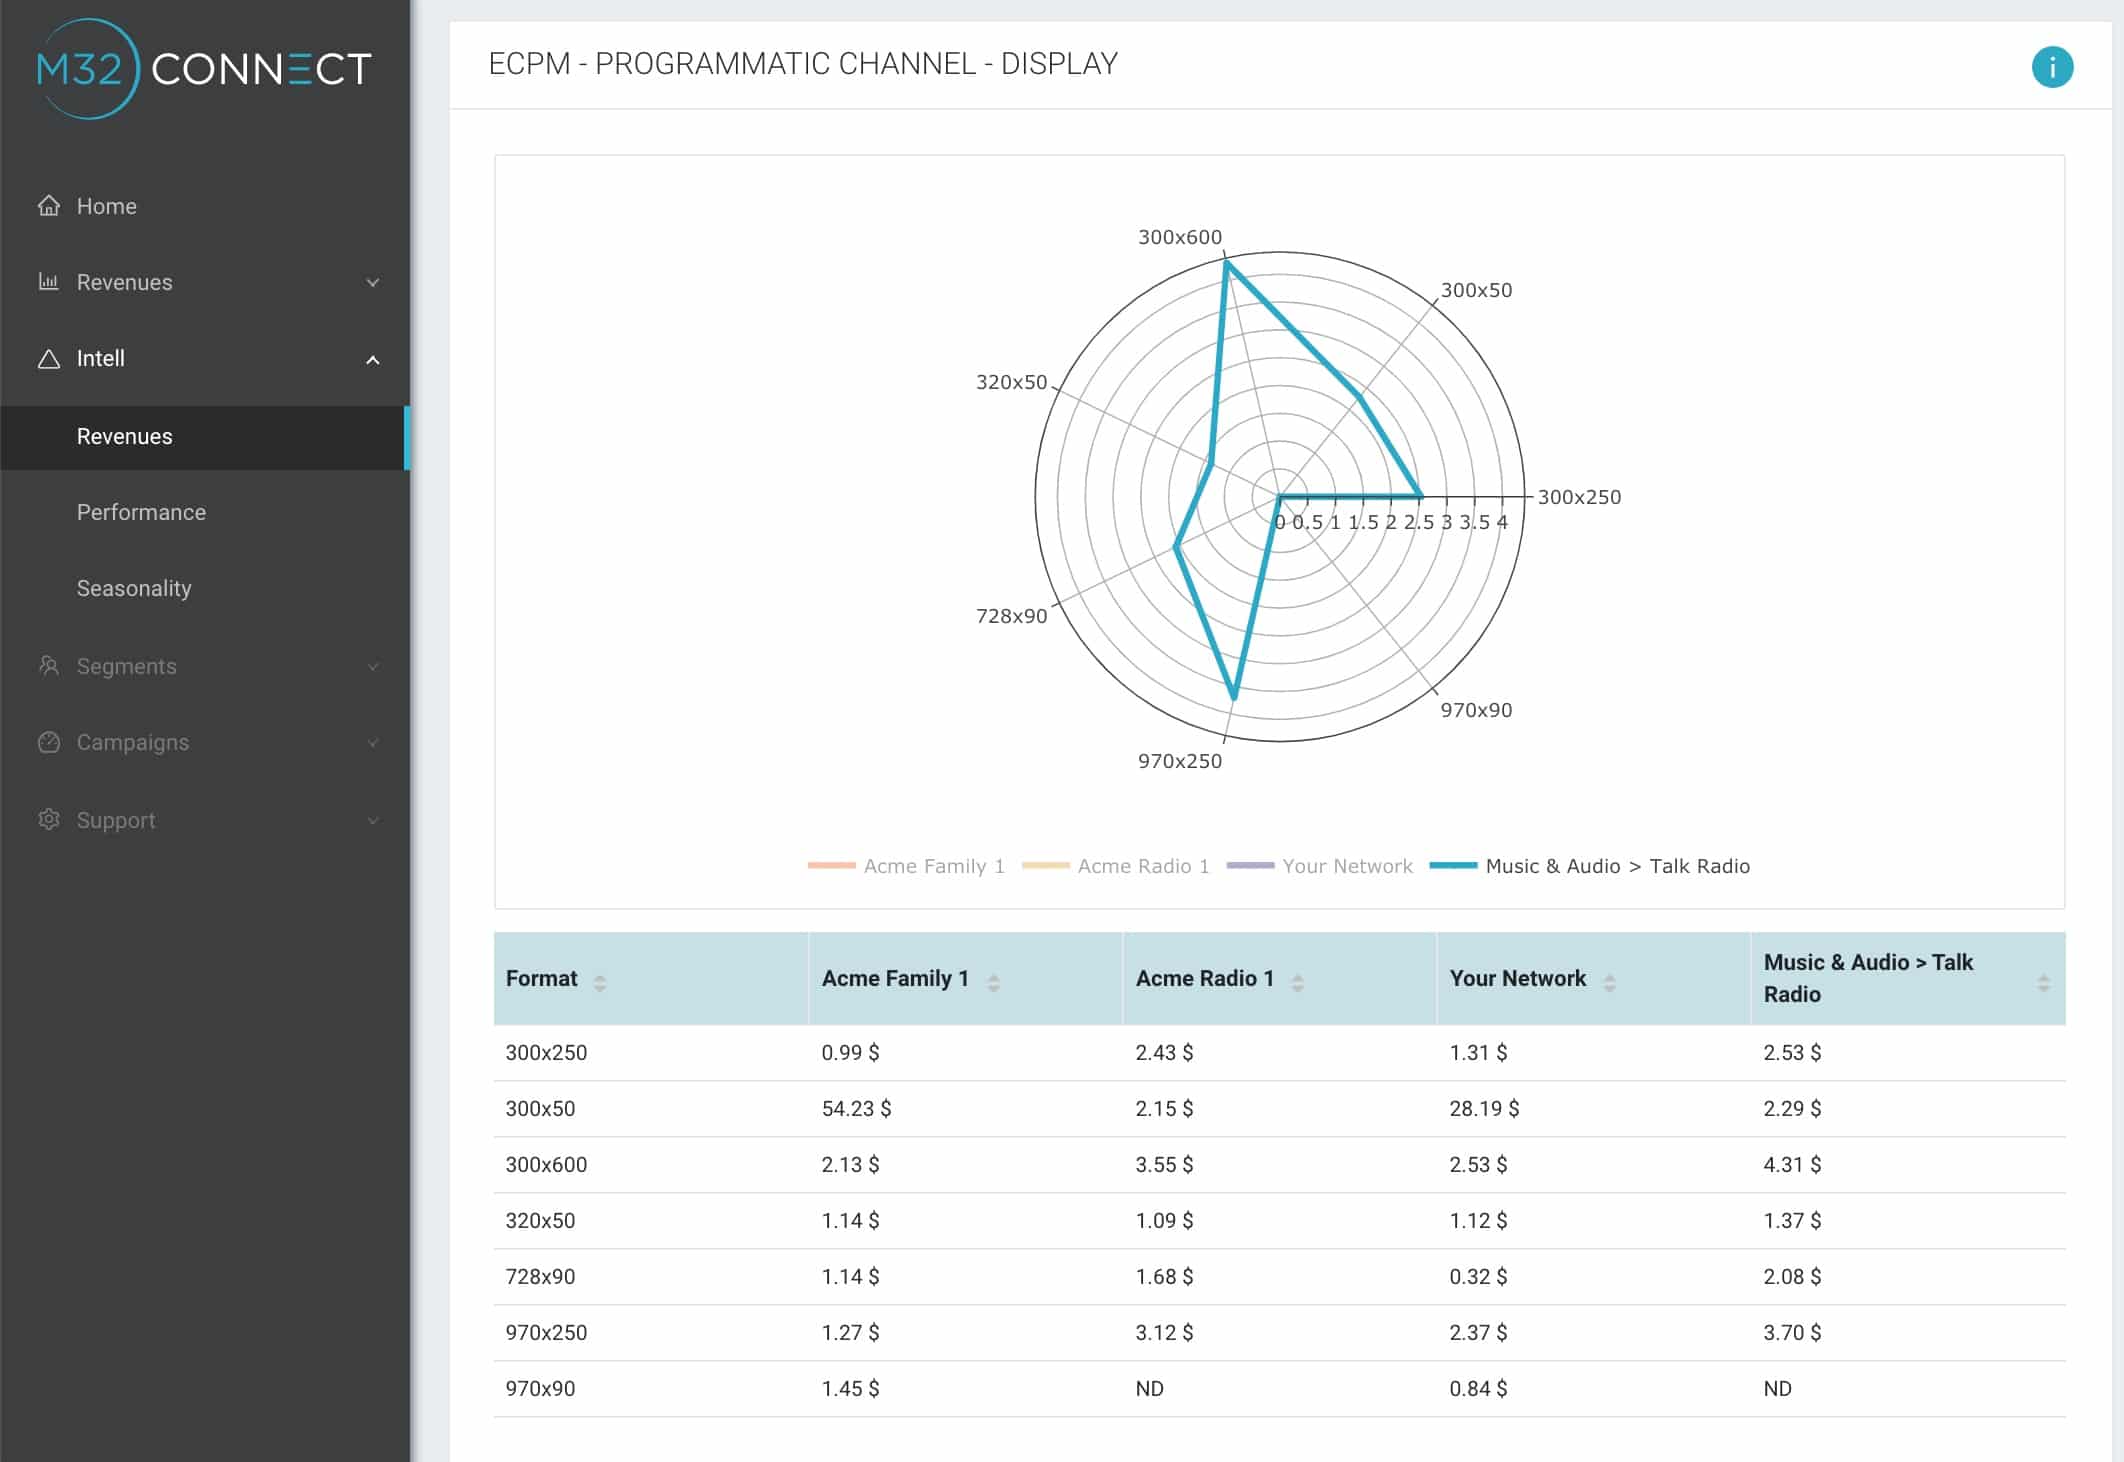
Task: Click the Revenues bar chart icon
Action: pyautogui.click(x=49, y=282)
